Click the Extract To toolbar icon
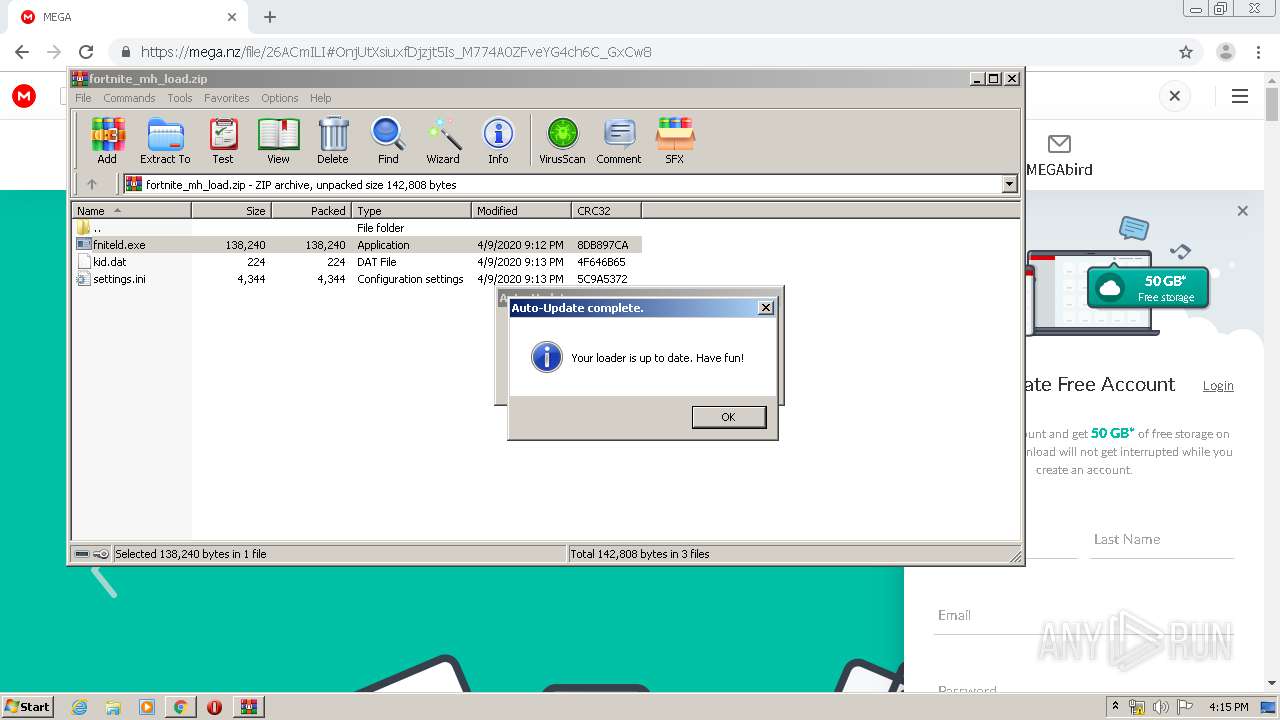This screenshot has width=1280, height=720. pos(165,140)
